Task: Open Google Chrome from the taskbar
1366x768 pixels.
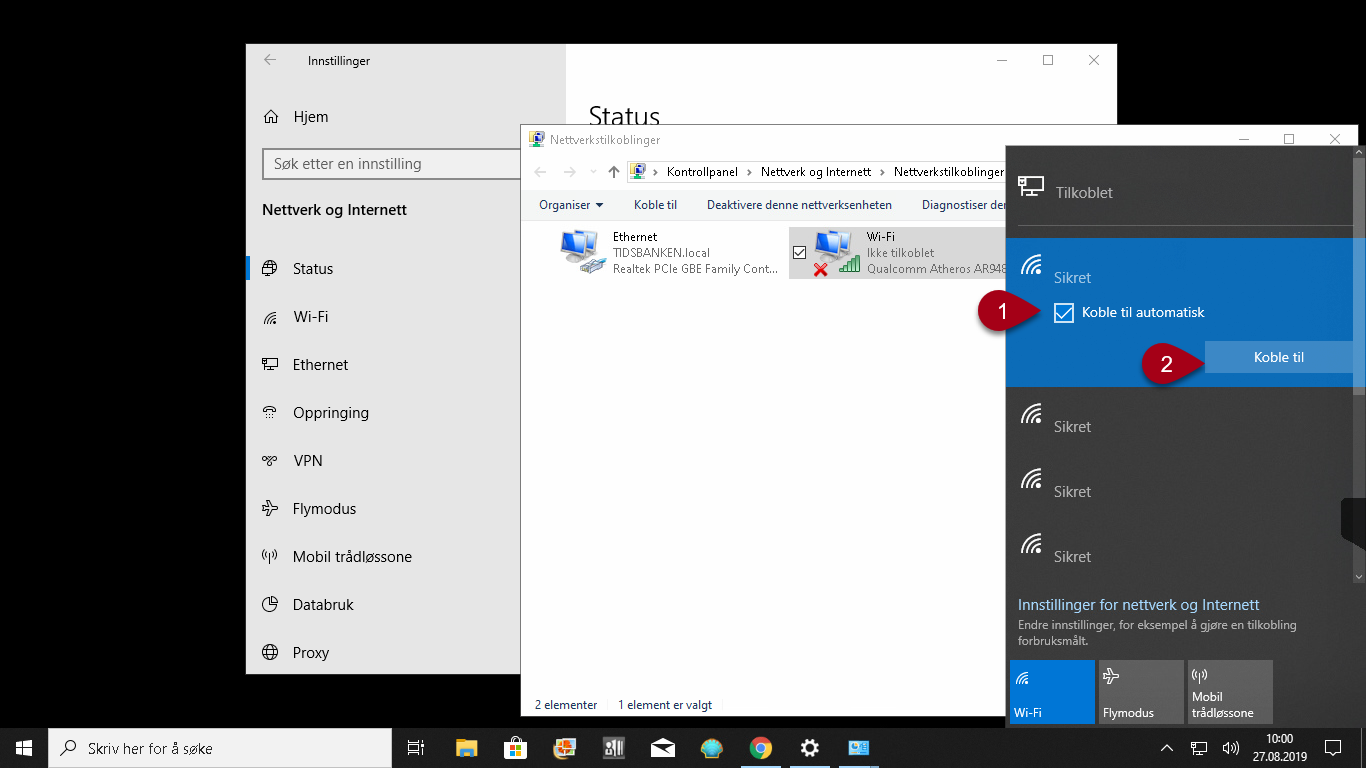Action: (761, 748)
